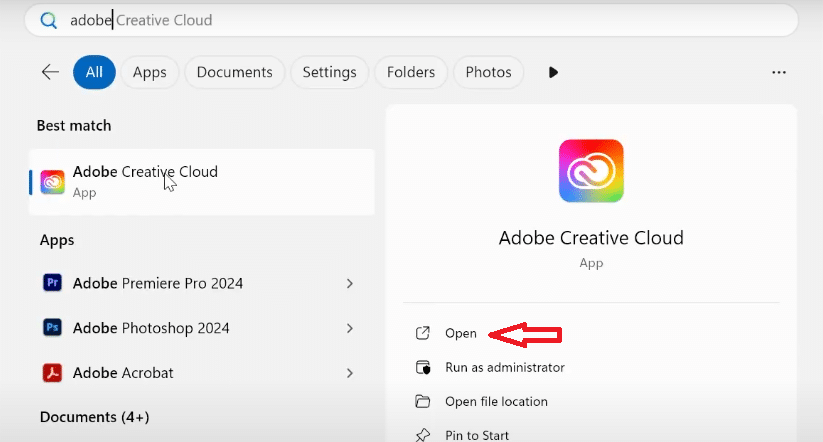823x442 pixels.
Task: Click Open in the preview pane
Action: [x=460, y=333]
